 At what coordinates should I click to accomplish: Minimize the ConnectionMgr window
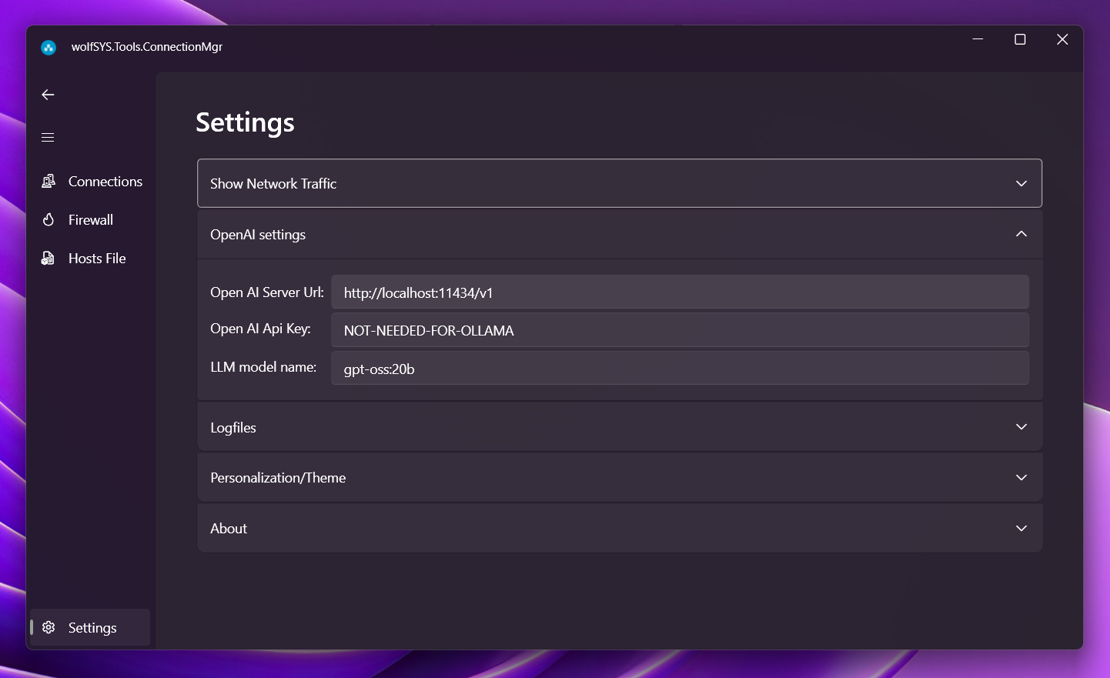(978, 40)
